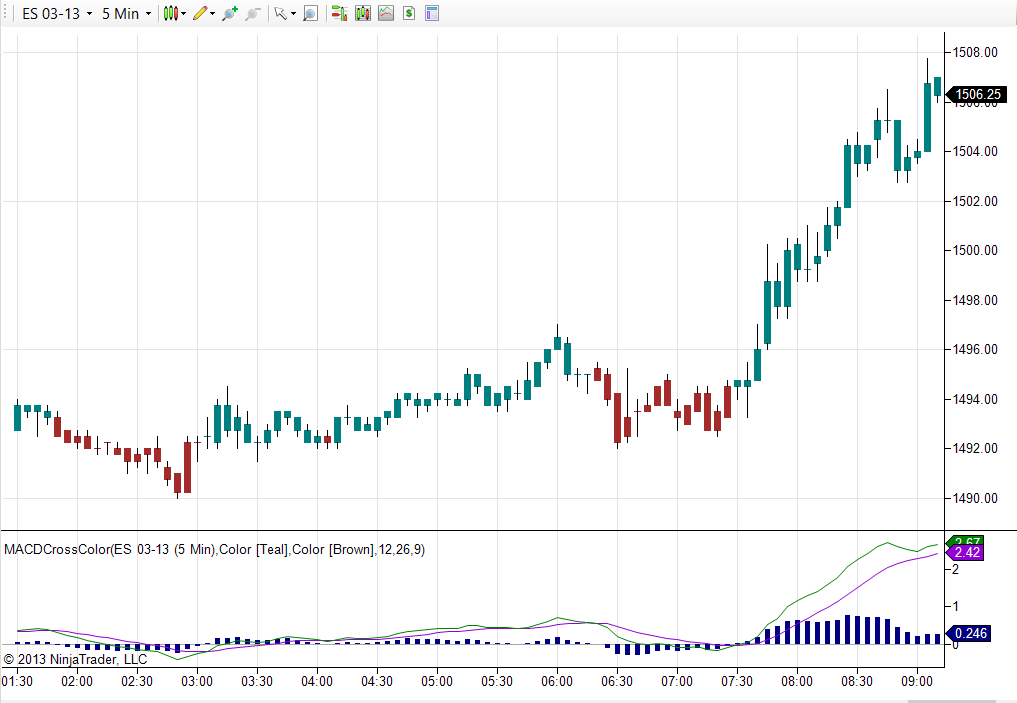
Task: Click the zoom in magnifier icon
Action: 230,13
